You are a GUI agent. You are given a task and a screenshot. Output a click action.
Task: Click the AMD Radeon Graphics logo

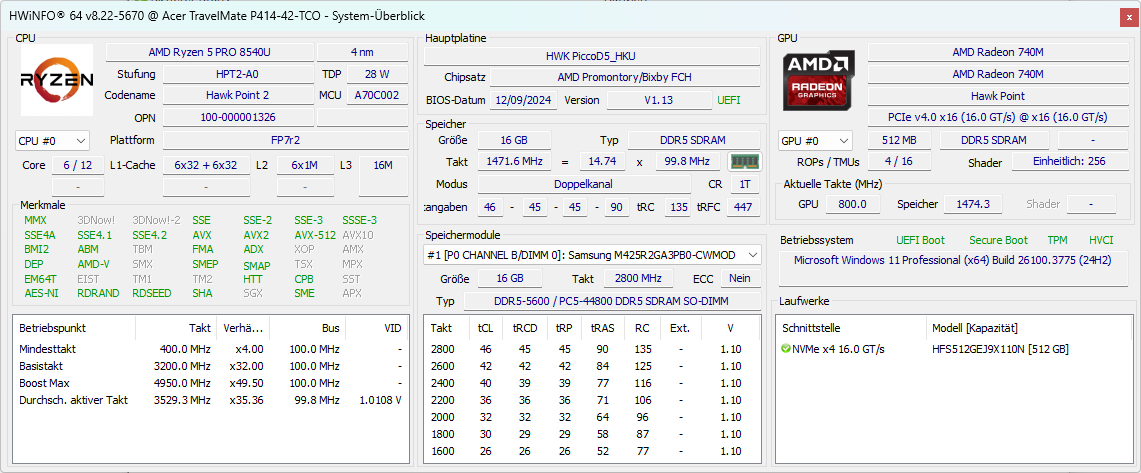pos(819,81)
